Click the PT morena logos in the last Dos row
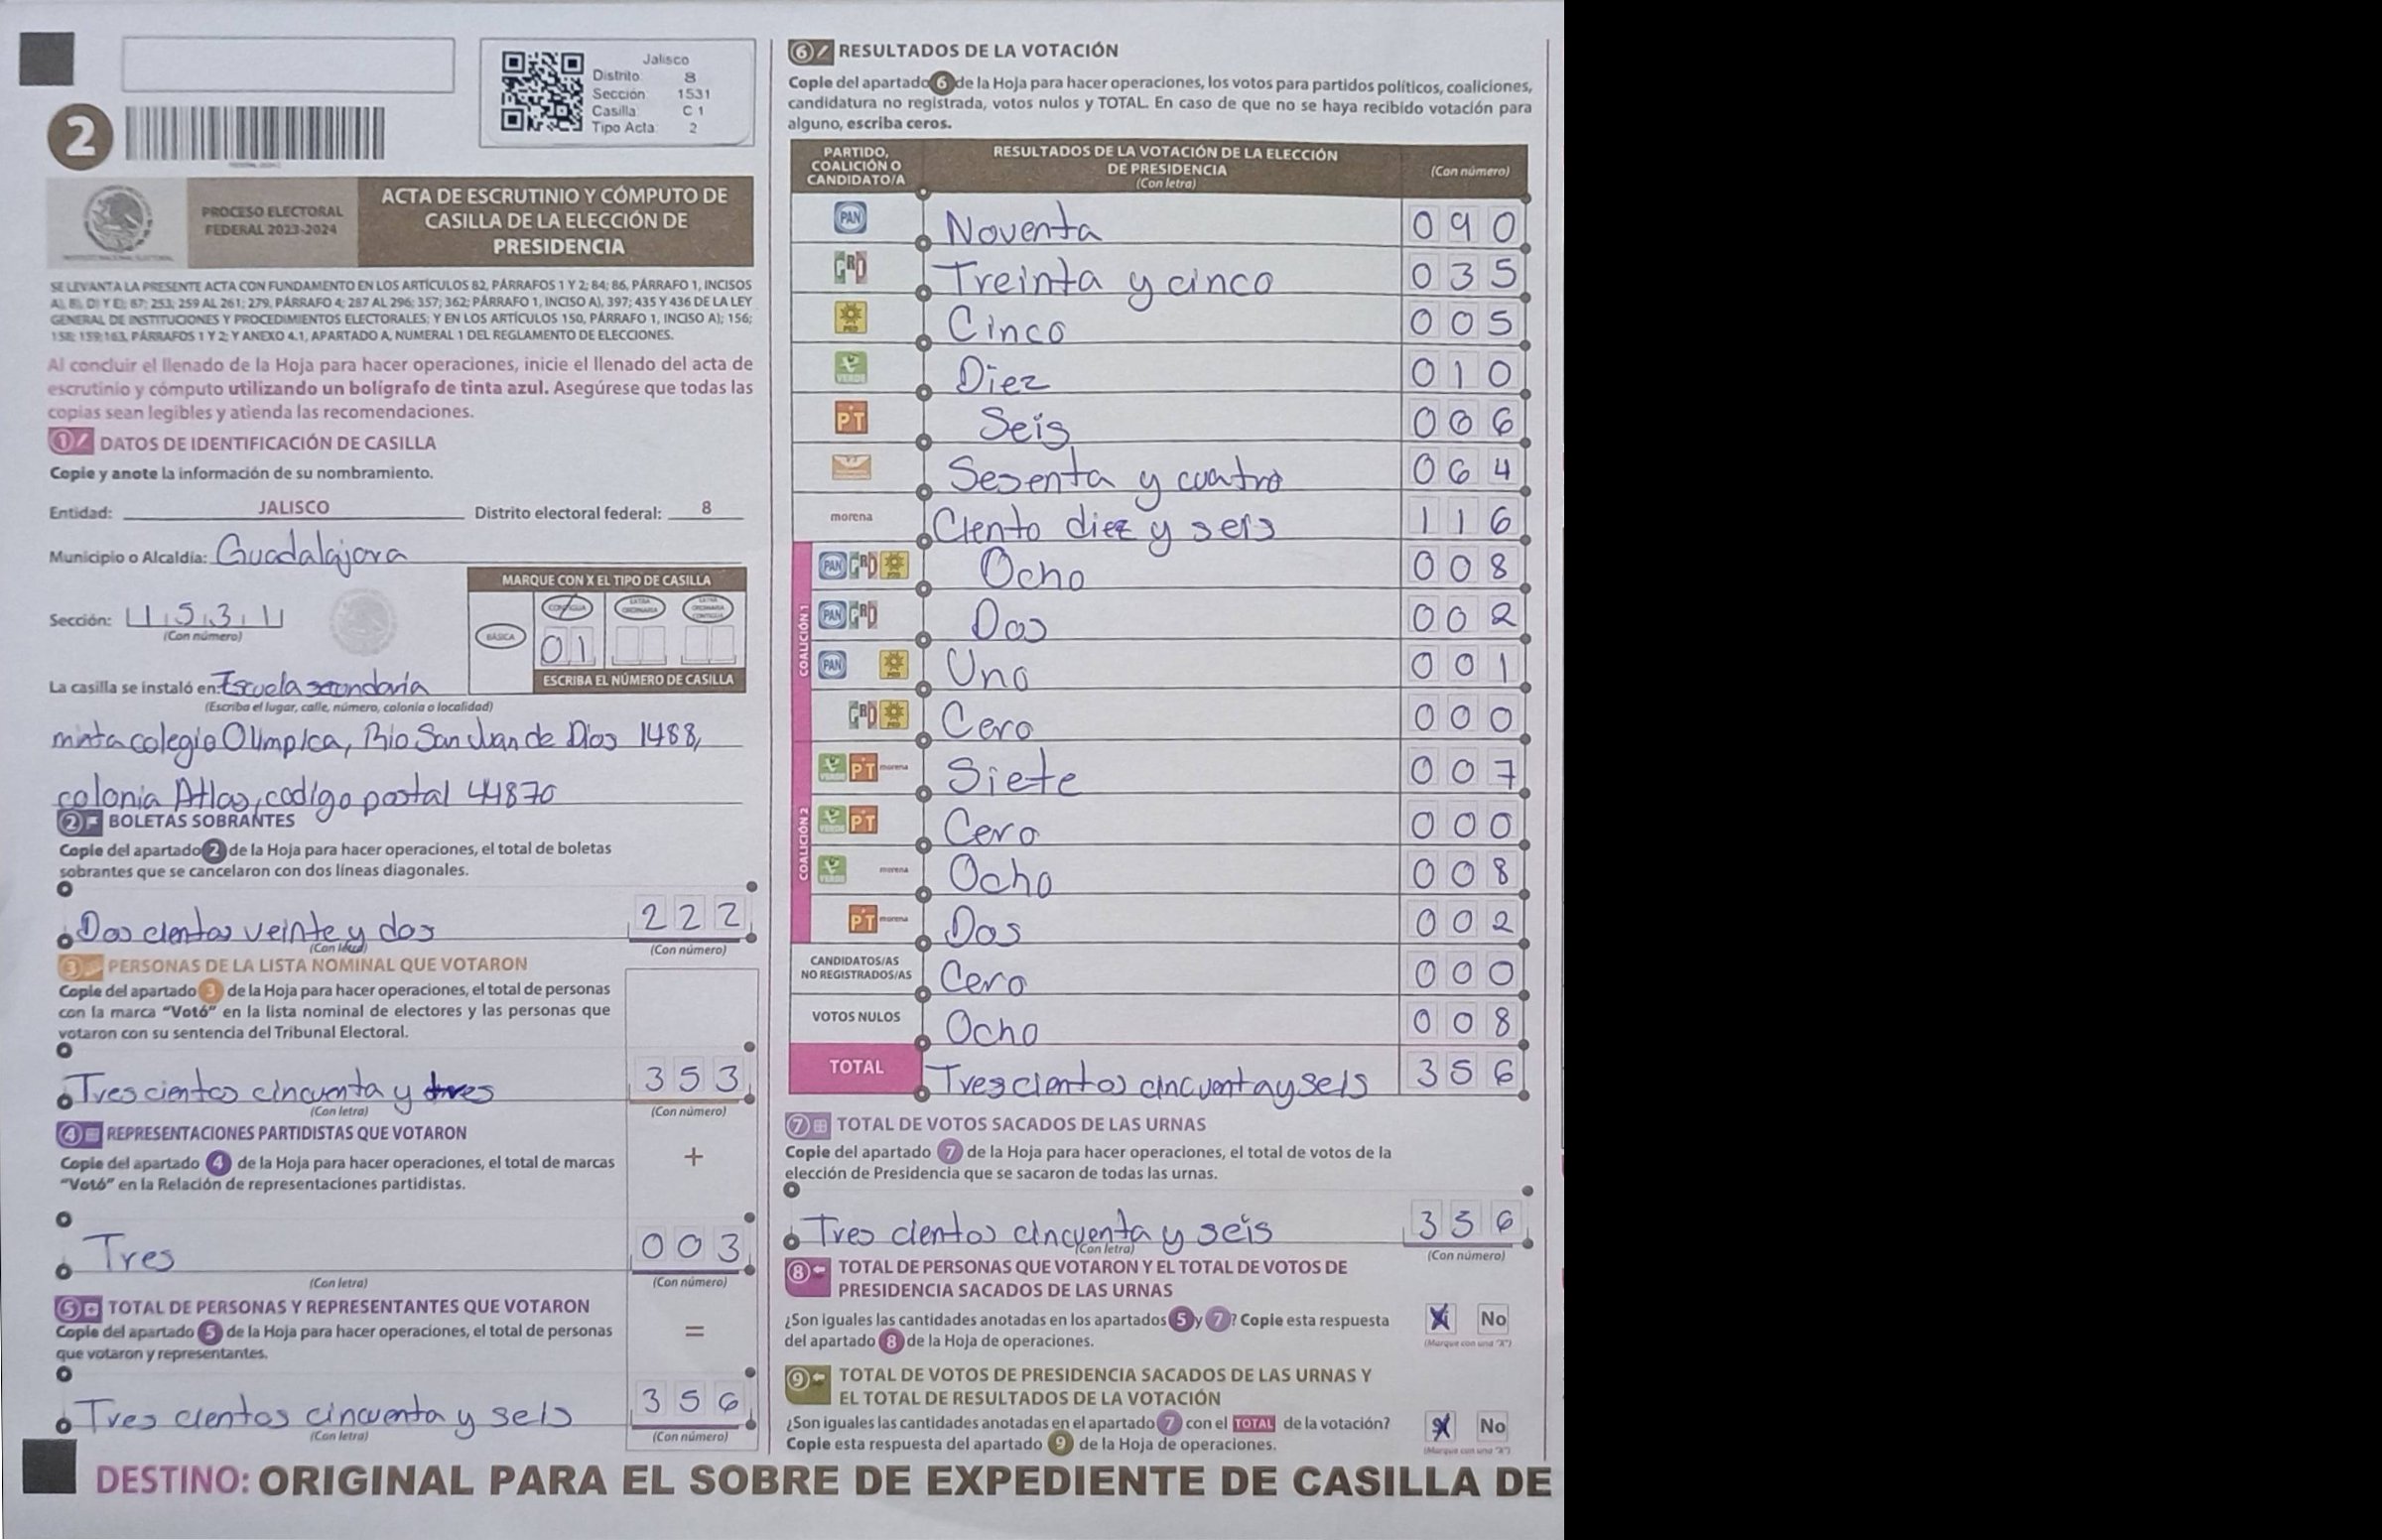This screenshot has width=2382, height=1540. point(878,918)
